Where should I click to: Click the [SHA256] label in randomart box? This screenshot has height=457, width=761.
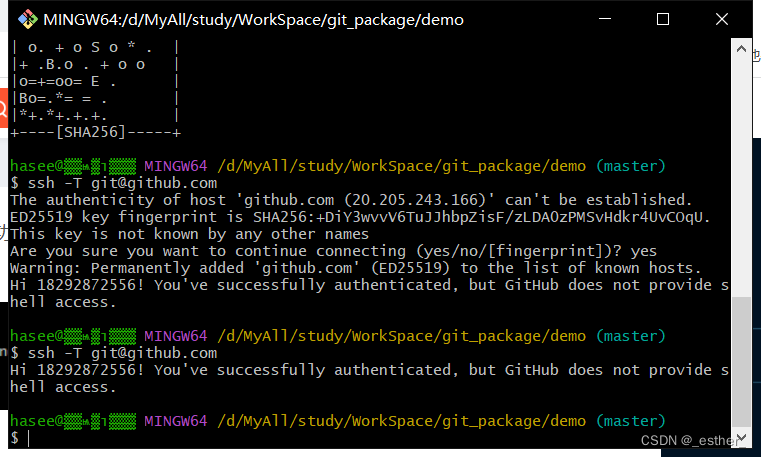click(91, 132)
